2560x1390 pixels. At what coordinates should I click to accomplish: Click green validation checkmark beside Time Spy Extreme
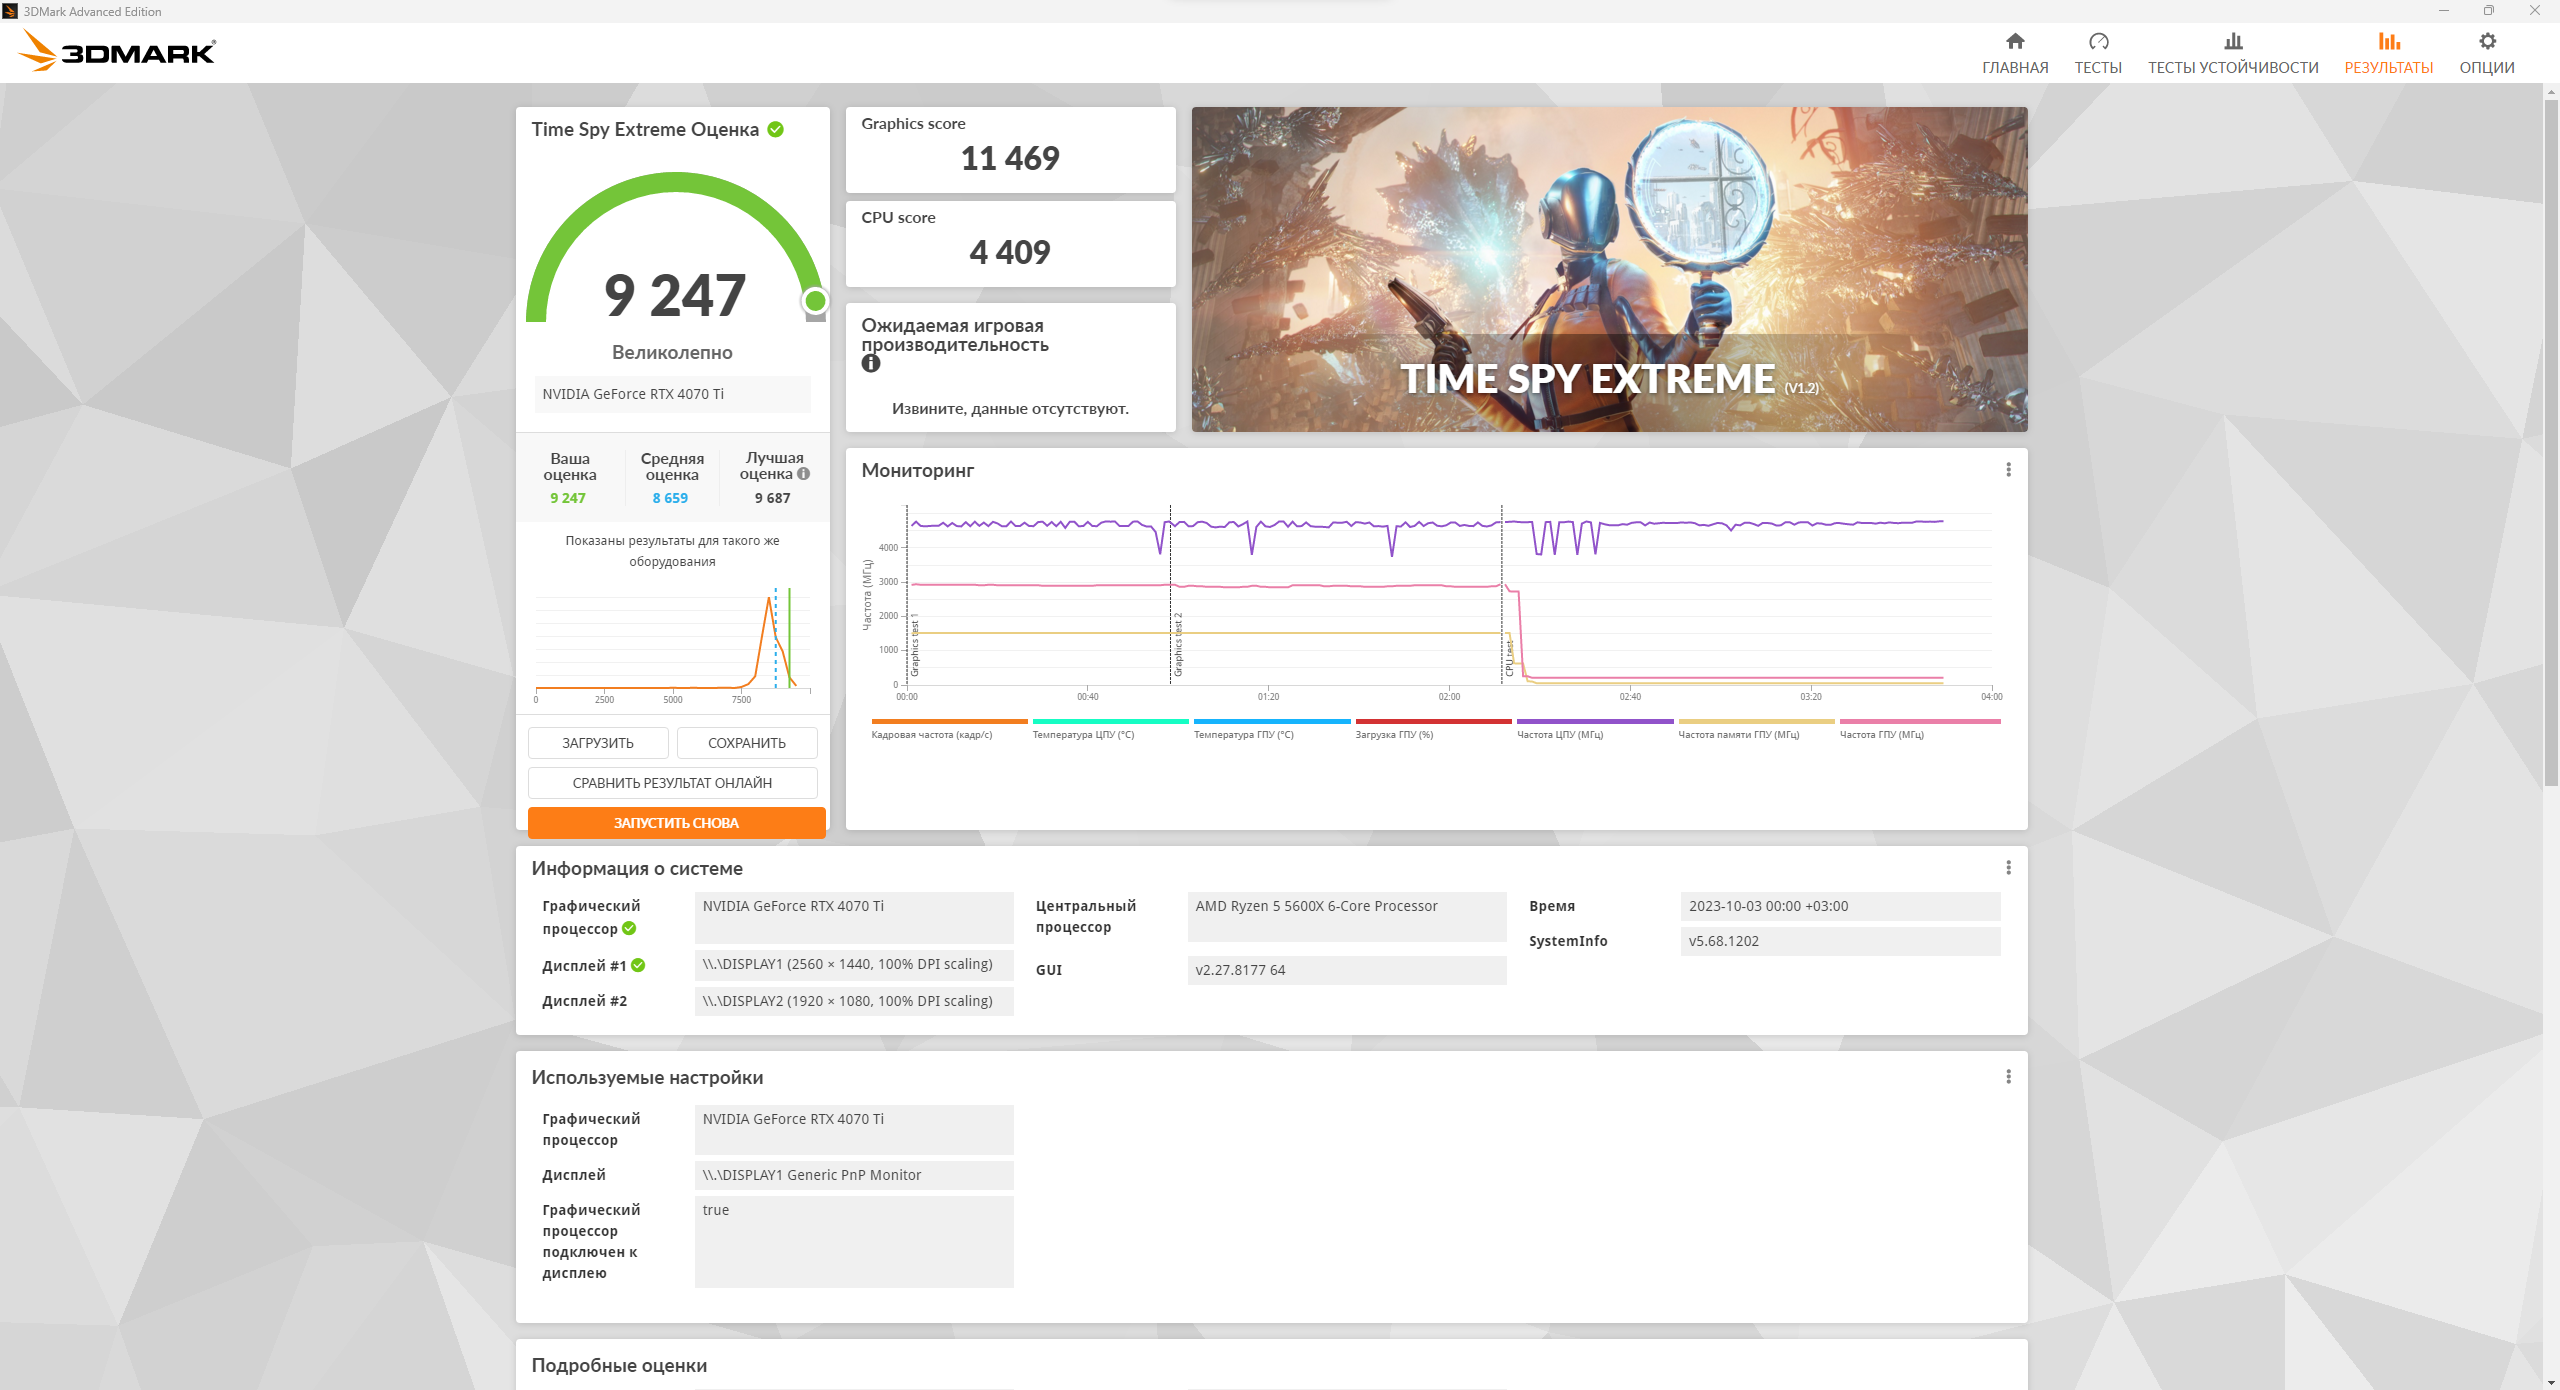[776, 130]
